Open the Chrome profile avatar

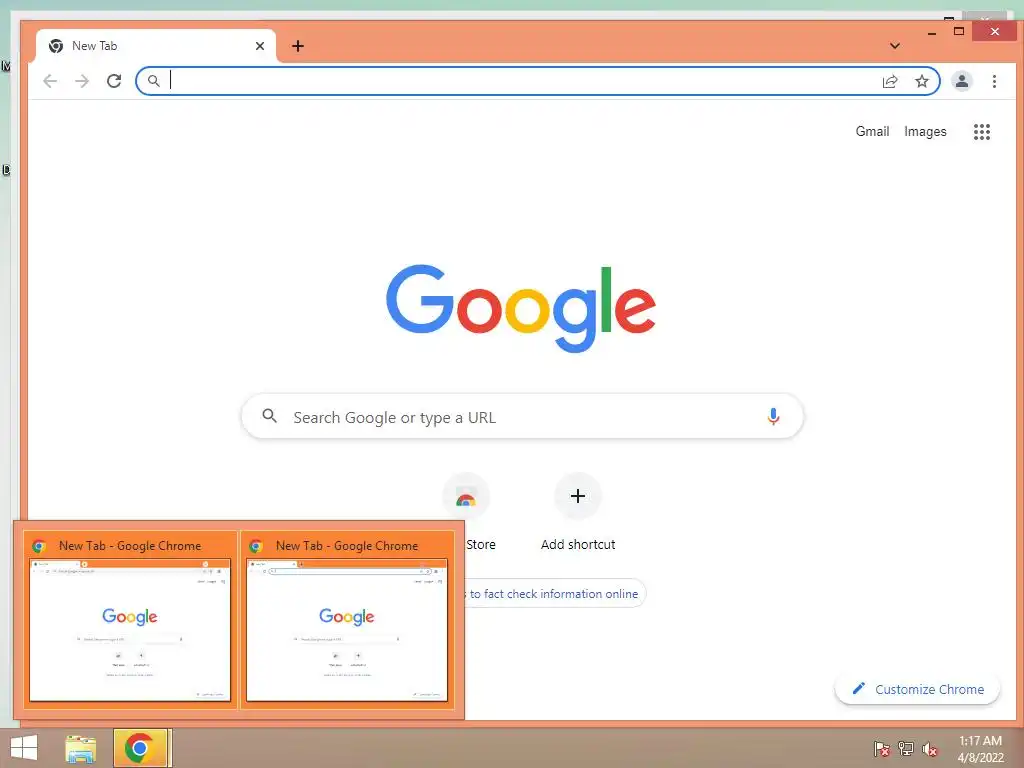(961, 81)
